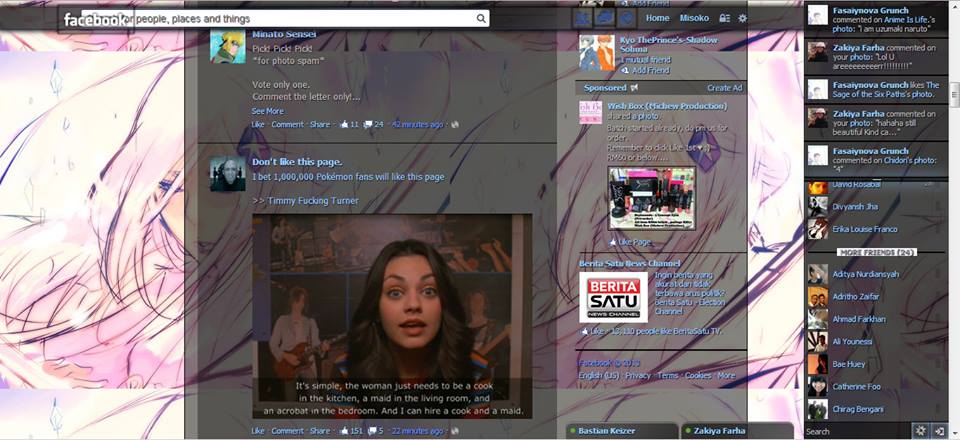Click Minato Sensei profile thumbnail
Screen dimensions: 960x440
coord(228,46)
